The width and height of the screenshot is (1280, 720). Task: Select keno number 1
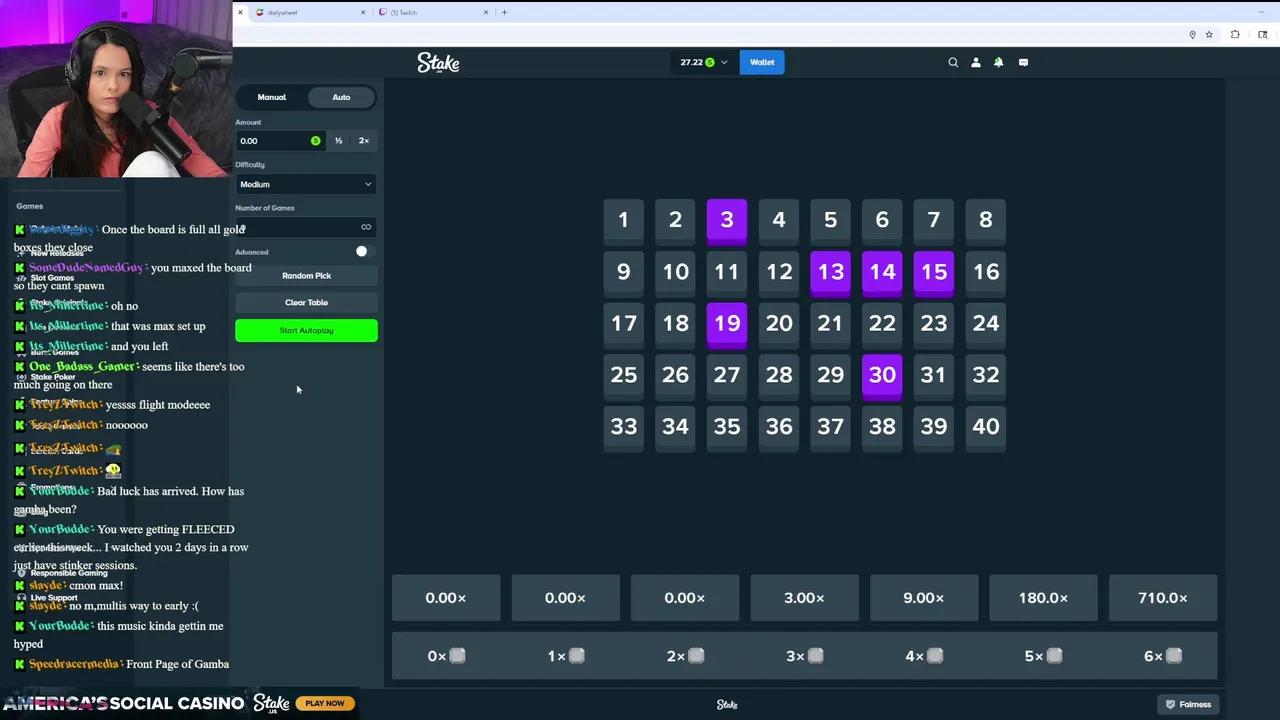pos(623,220)
